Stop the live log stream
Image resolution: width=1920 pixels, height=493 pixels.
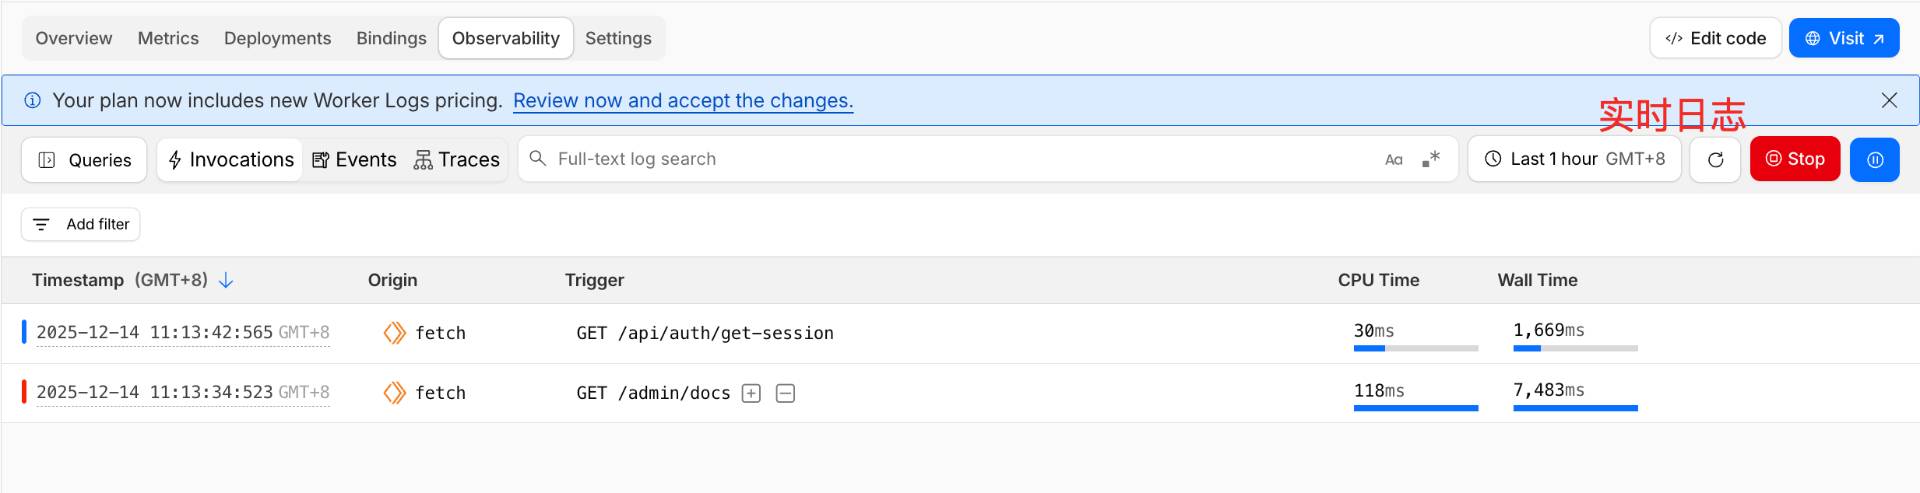(x=1794, y=159)
